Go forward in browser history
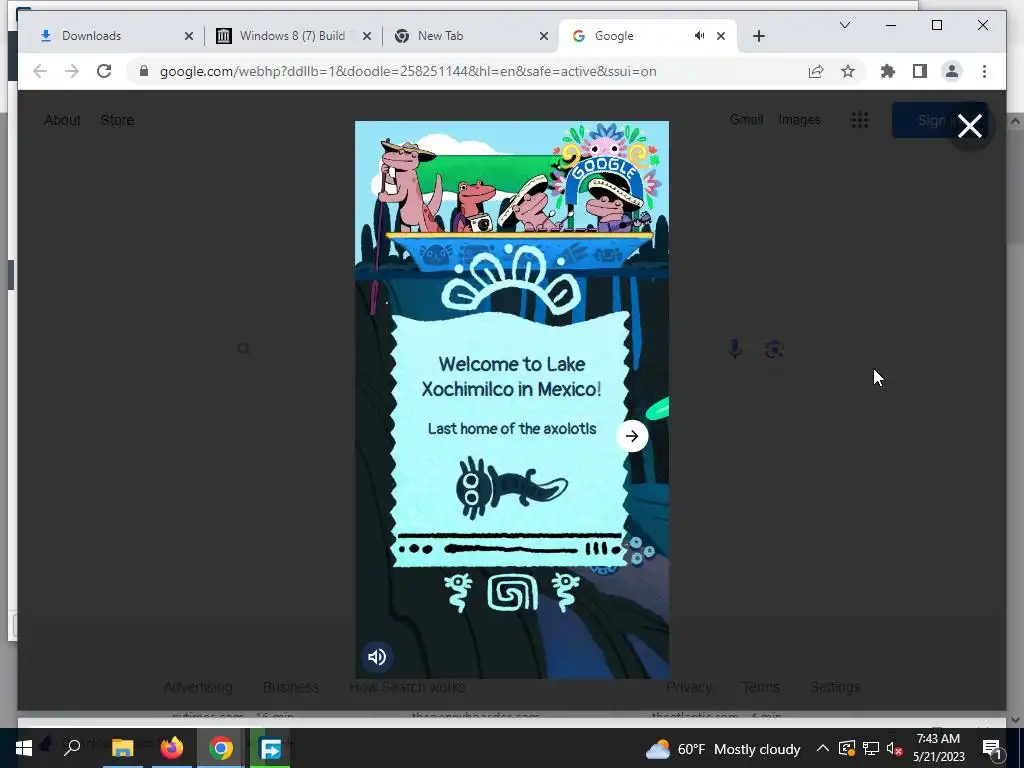This screenshot has height=768, width=1024. tap(72, 71)
